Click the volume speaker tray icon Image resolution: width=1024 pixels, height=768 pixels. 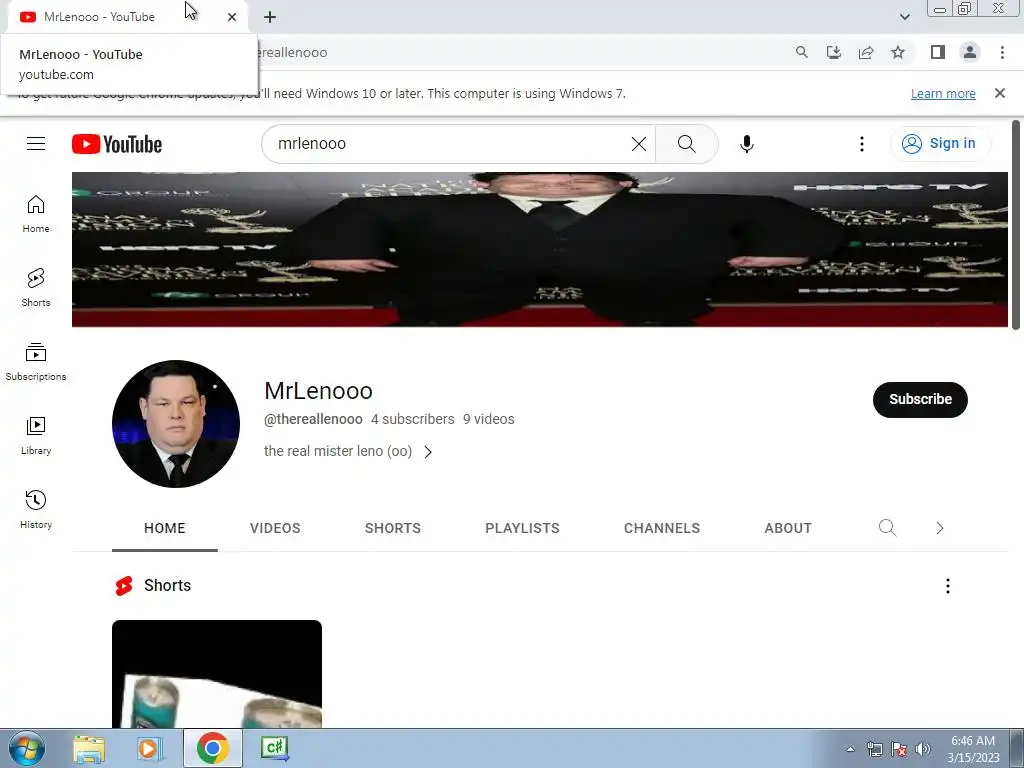pyautogui.click(x=922, y=749)
